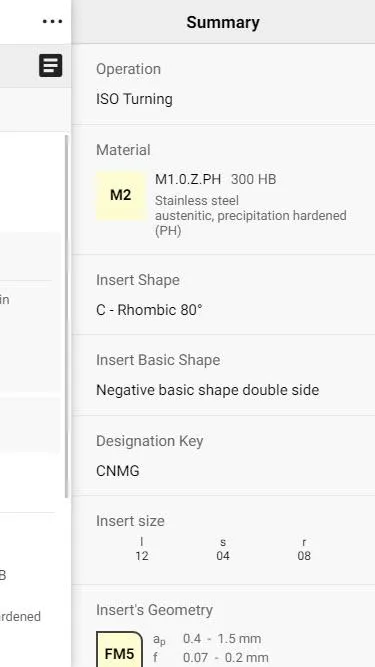Click the insert size l value 12
The height and width of the screenshot is (667, 375).
click(x=142, y=556)
